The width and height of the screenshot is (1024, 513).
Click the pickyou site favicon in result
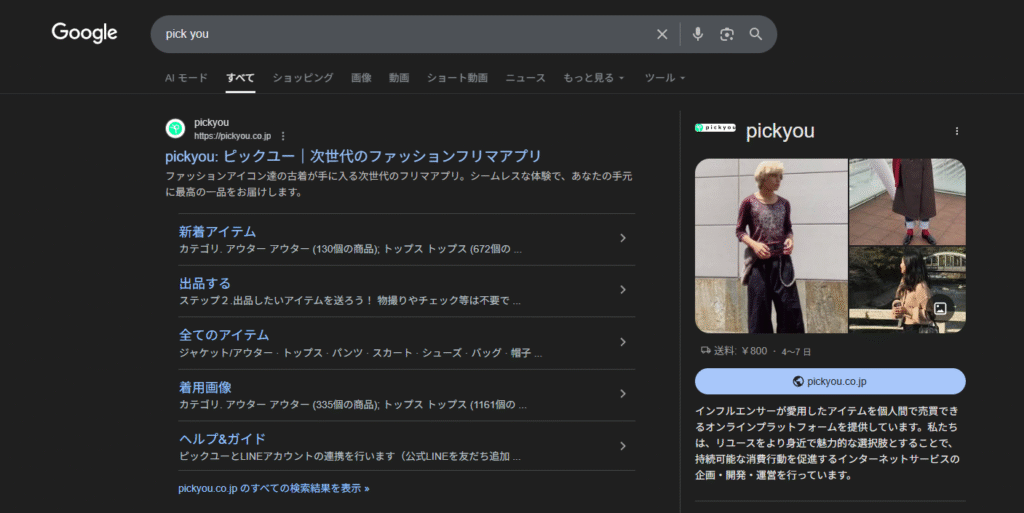click(175, 129)
